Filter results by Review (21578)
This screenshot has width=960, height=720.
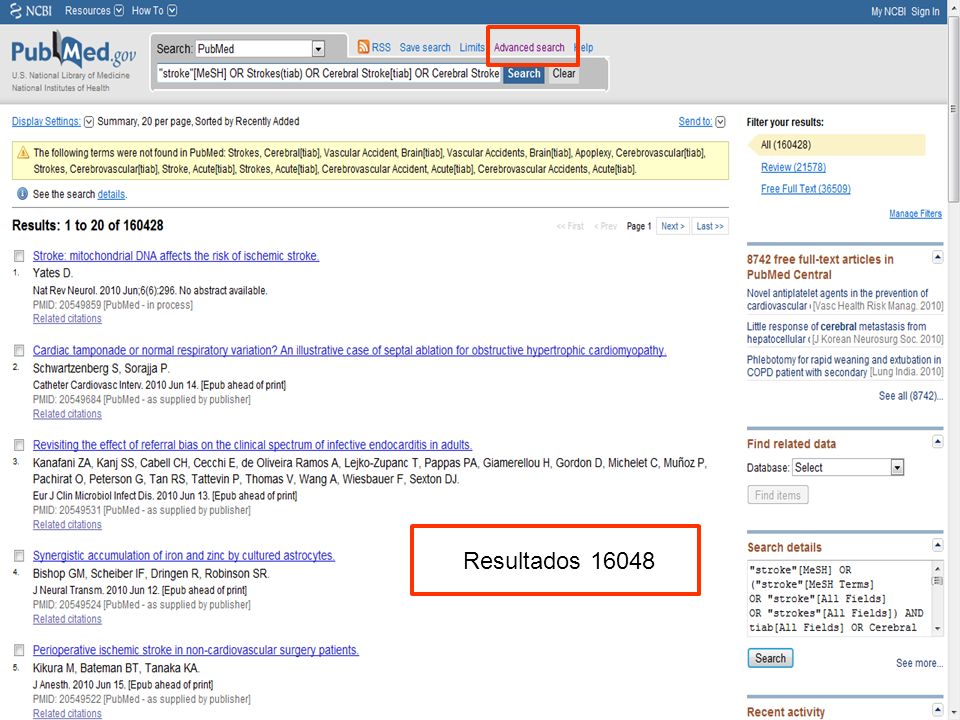pos(793,167)
